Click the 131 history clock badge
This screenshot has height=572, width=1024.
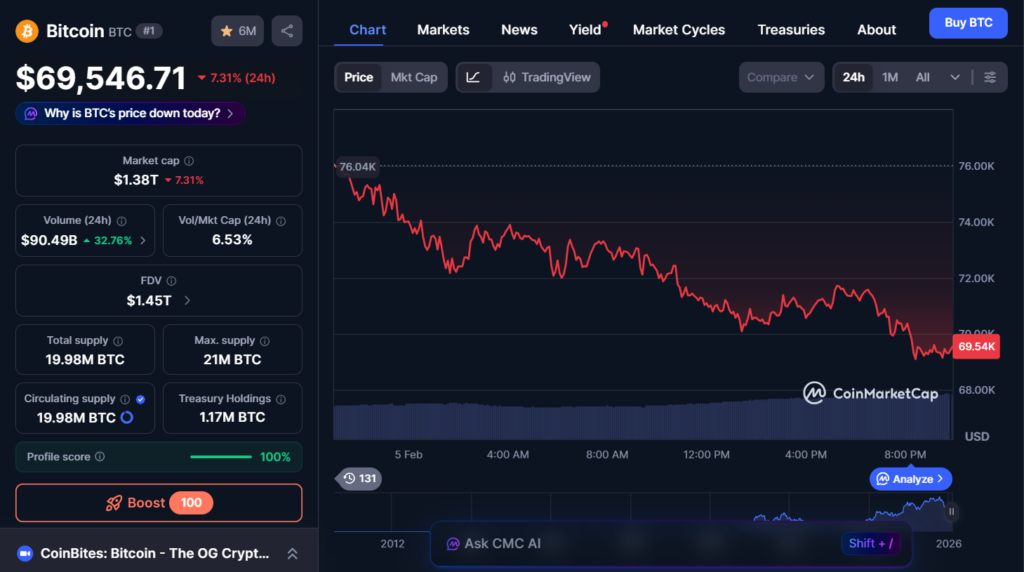coord(359,479)
